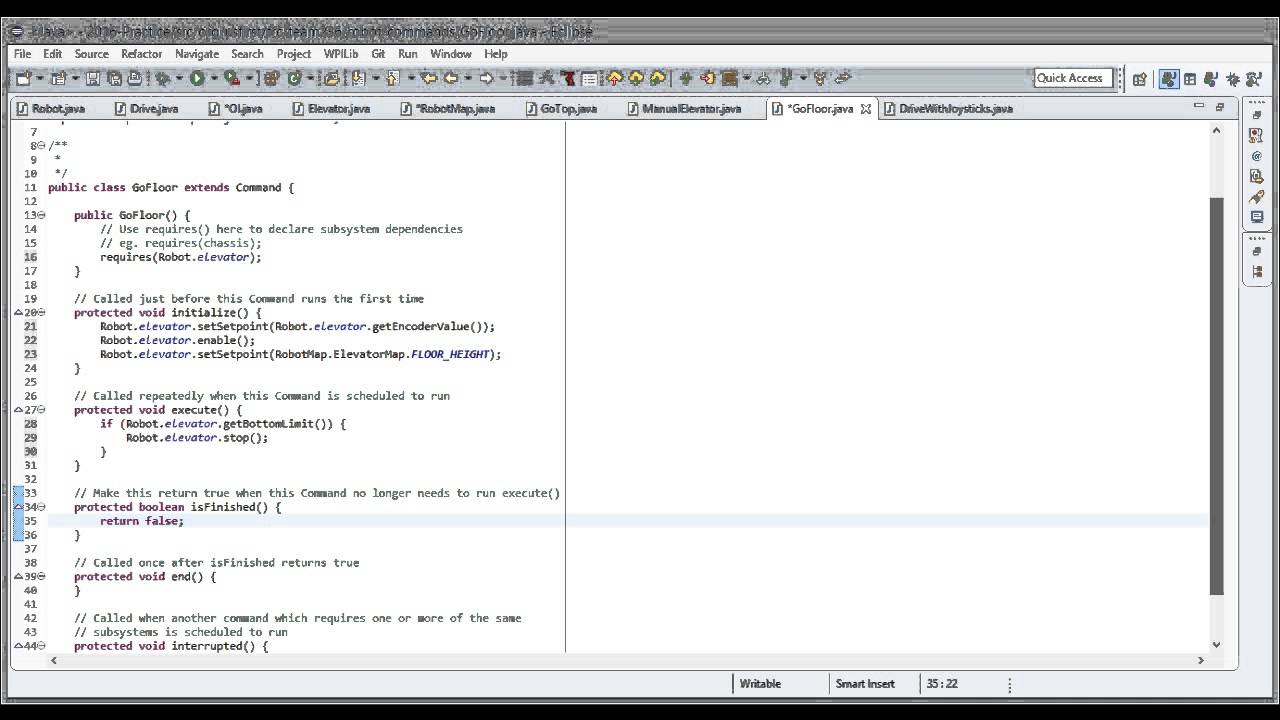1280x720 pixels.
Task: Click the Save All toolbar icon
Action: click(114, 78)
